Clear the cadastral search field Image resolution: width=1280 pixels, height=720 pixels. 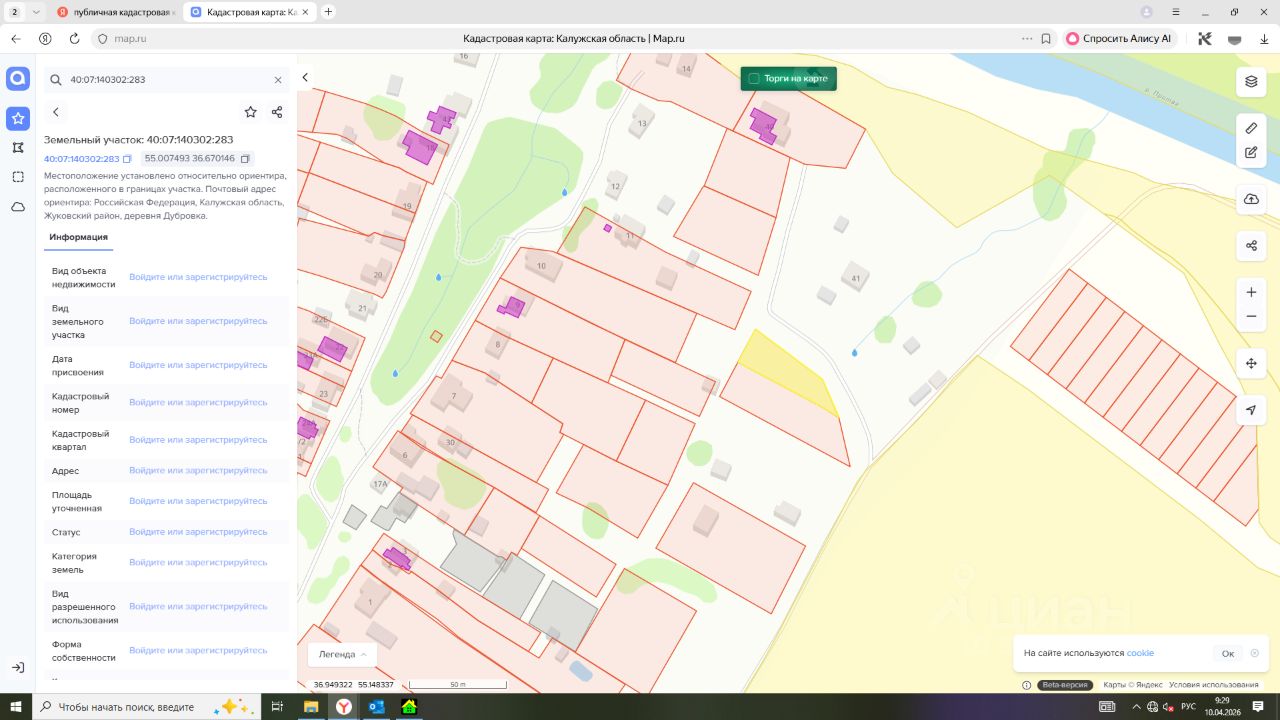tap(278, 80)
